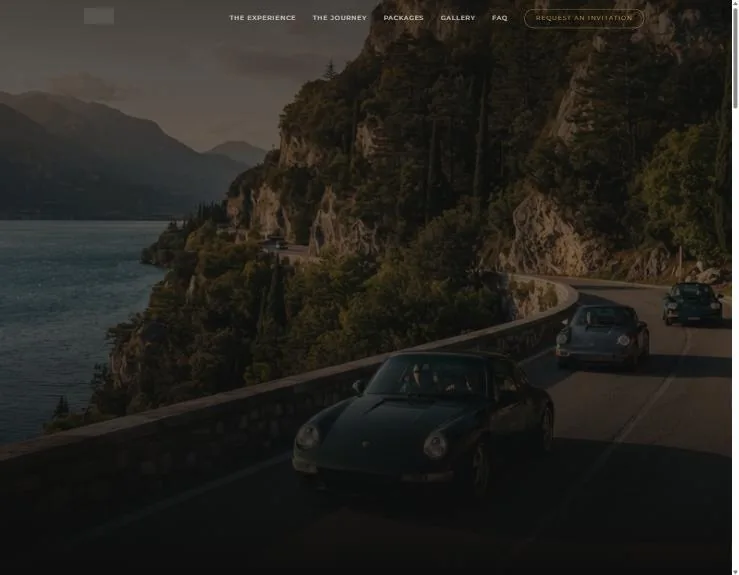This screenshot has width=739, height=575.
Task: View the Gallery page
Action: 458,18
